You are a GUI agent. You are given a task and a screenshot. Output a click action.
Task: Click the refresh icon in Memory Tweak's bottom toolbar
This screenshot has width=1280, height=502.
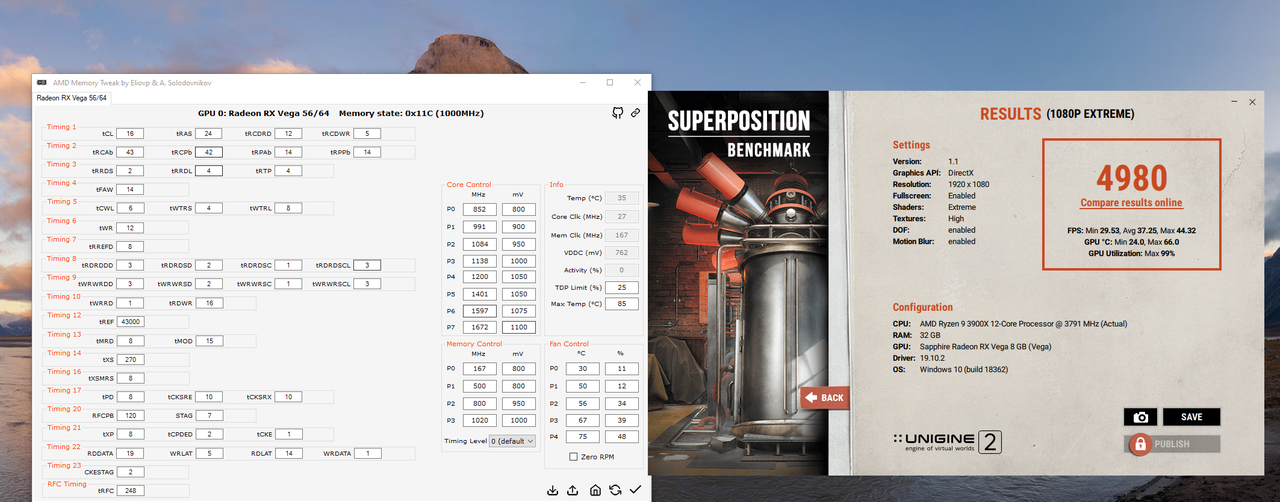pyautogui.click(x=615, y=490)
